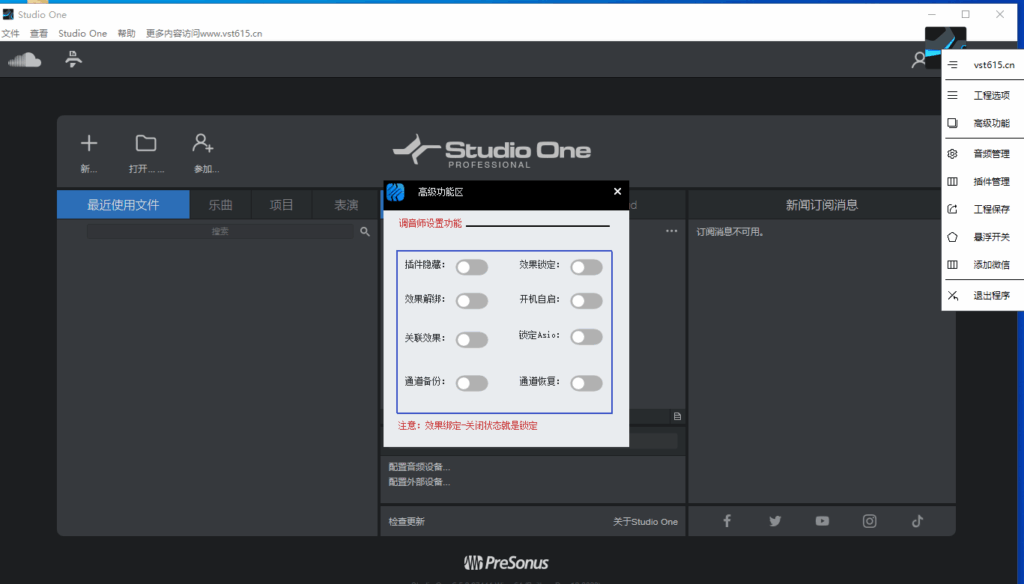The width and height of the screenshot is (1024, 584).
Task: Open the SoundCloud icon in the top bar
Action: tap(25, 59)
